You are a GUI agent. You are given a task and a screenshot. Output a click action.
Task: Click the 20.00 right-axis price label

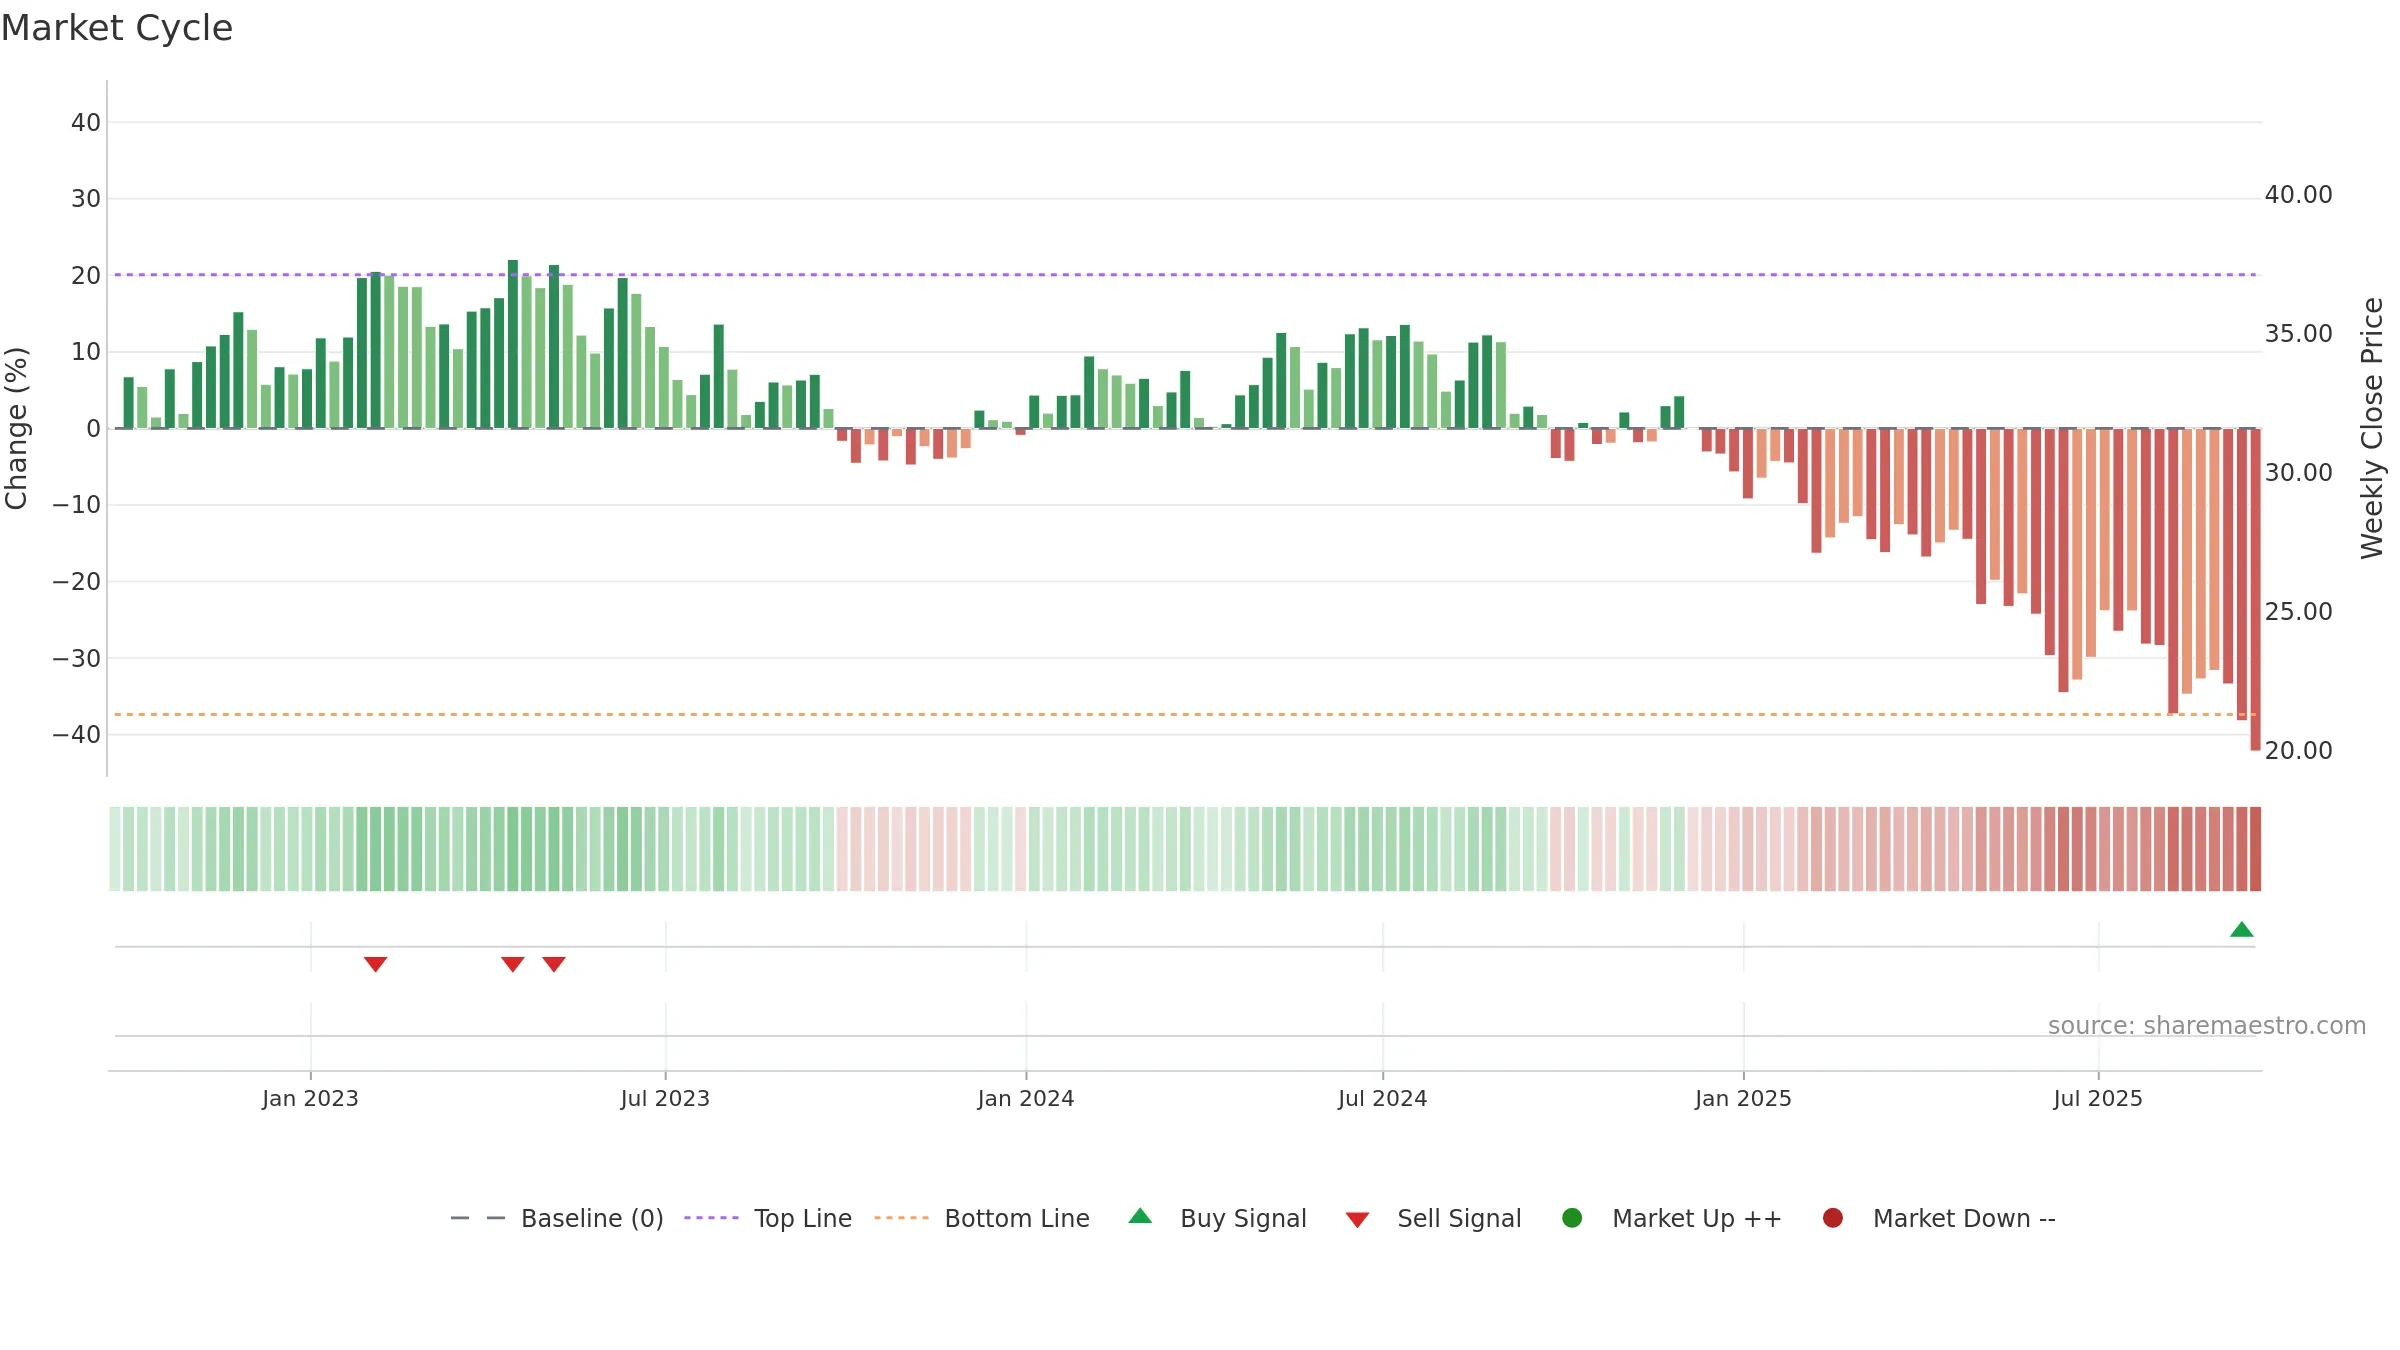(2298, 751)
